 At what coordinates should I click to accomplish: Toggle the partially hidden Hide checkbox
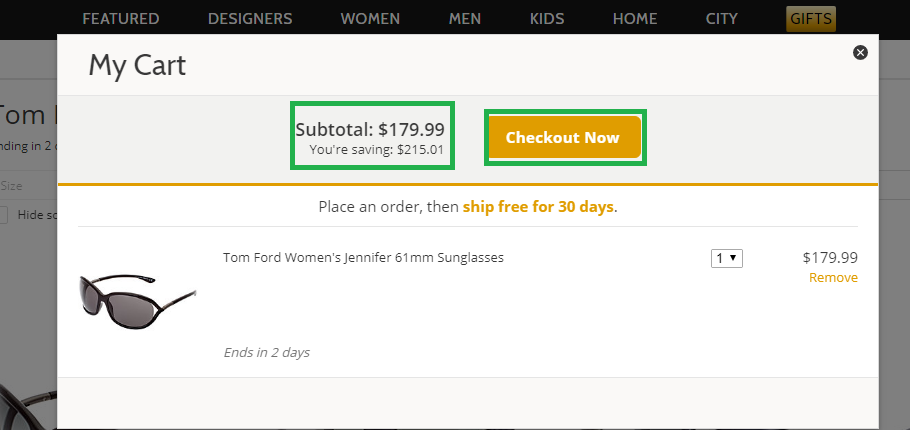3,215
